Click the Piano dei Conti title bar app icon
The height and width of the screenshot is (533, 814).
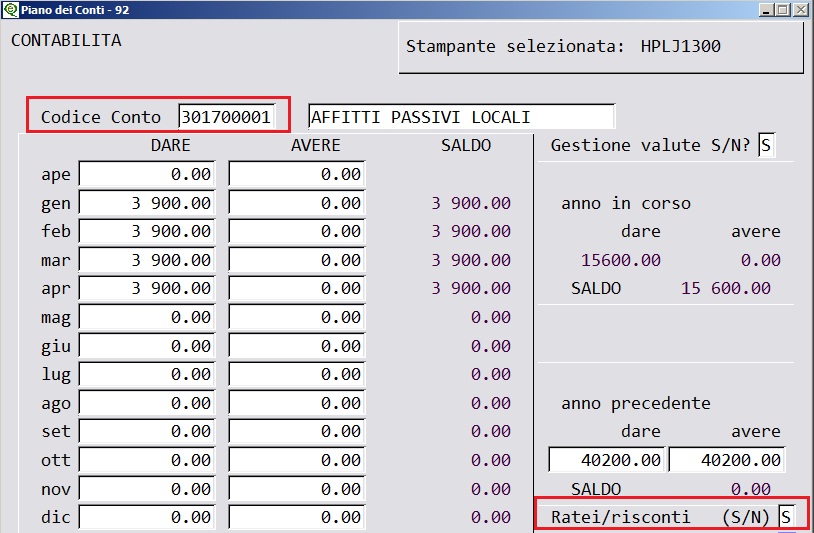coord(10,9)
